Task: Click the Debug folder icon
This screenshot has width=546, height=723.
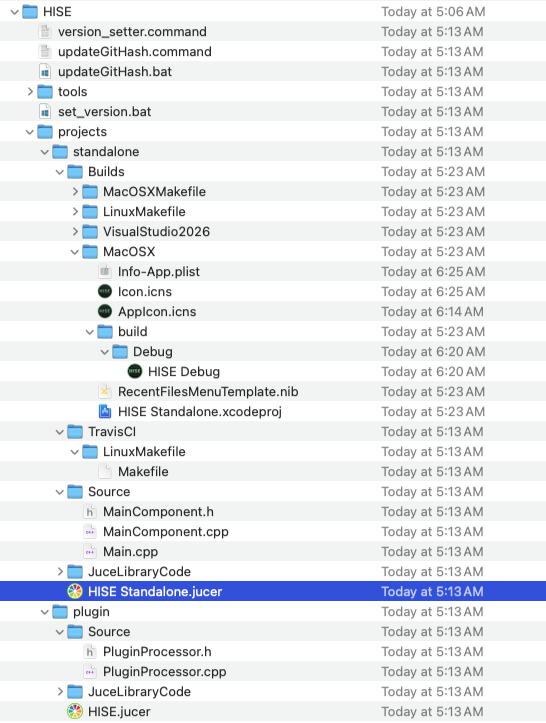Action: [120, 351]
